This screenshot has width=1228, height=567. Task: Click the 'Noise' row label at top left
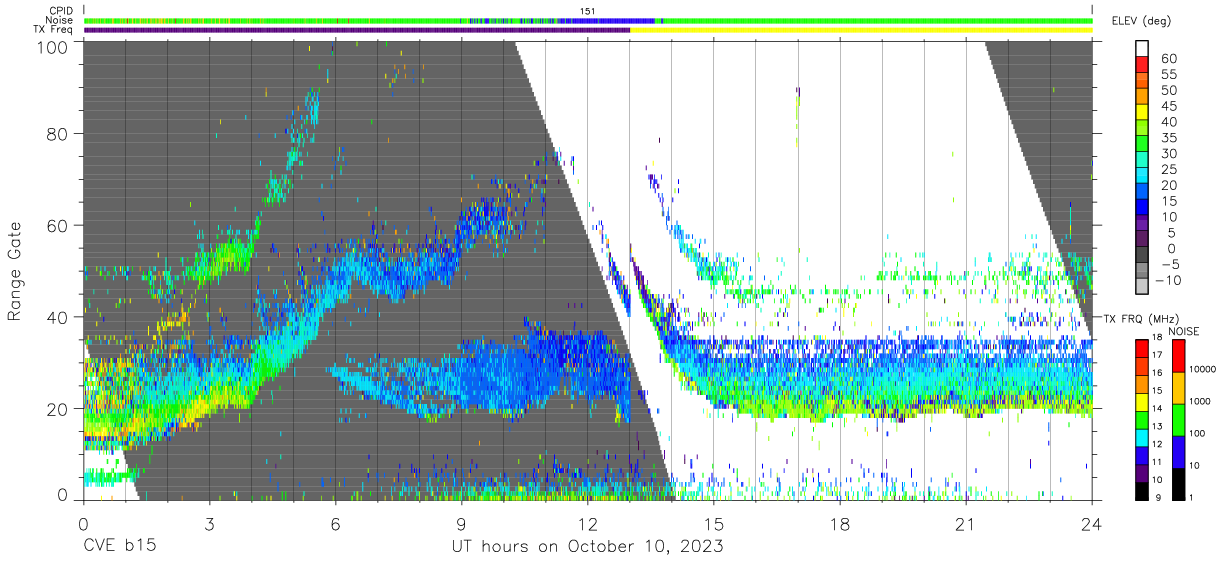pos(58,20)
